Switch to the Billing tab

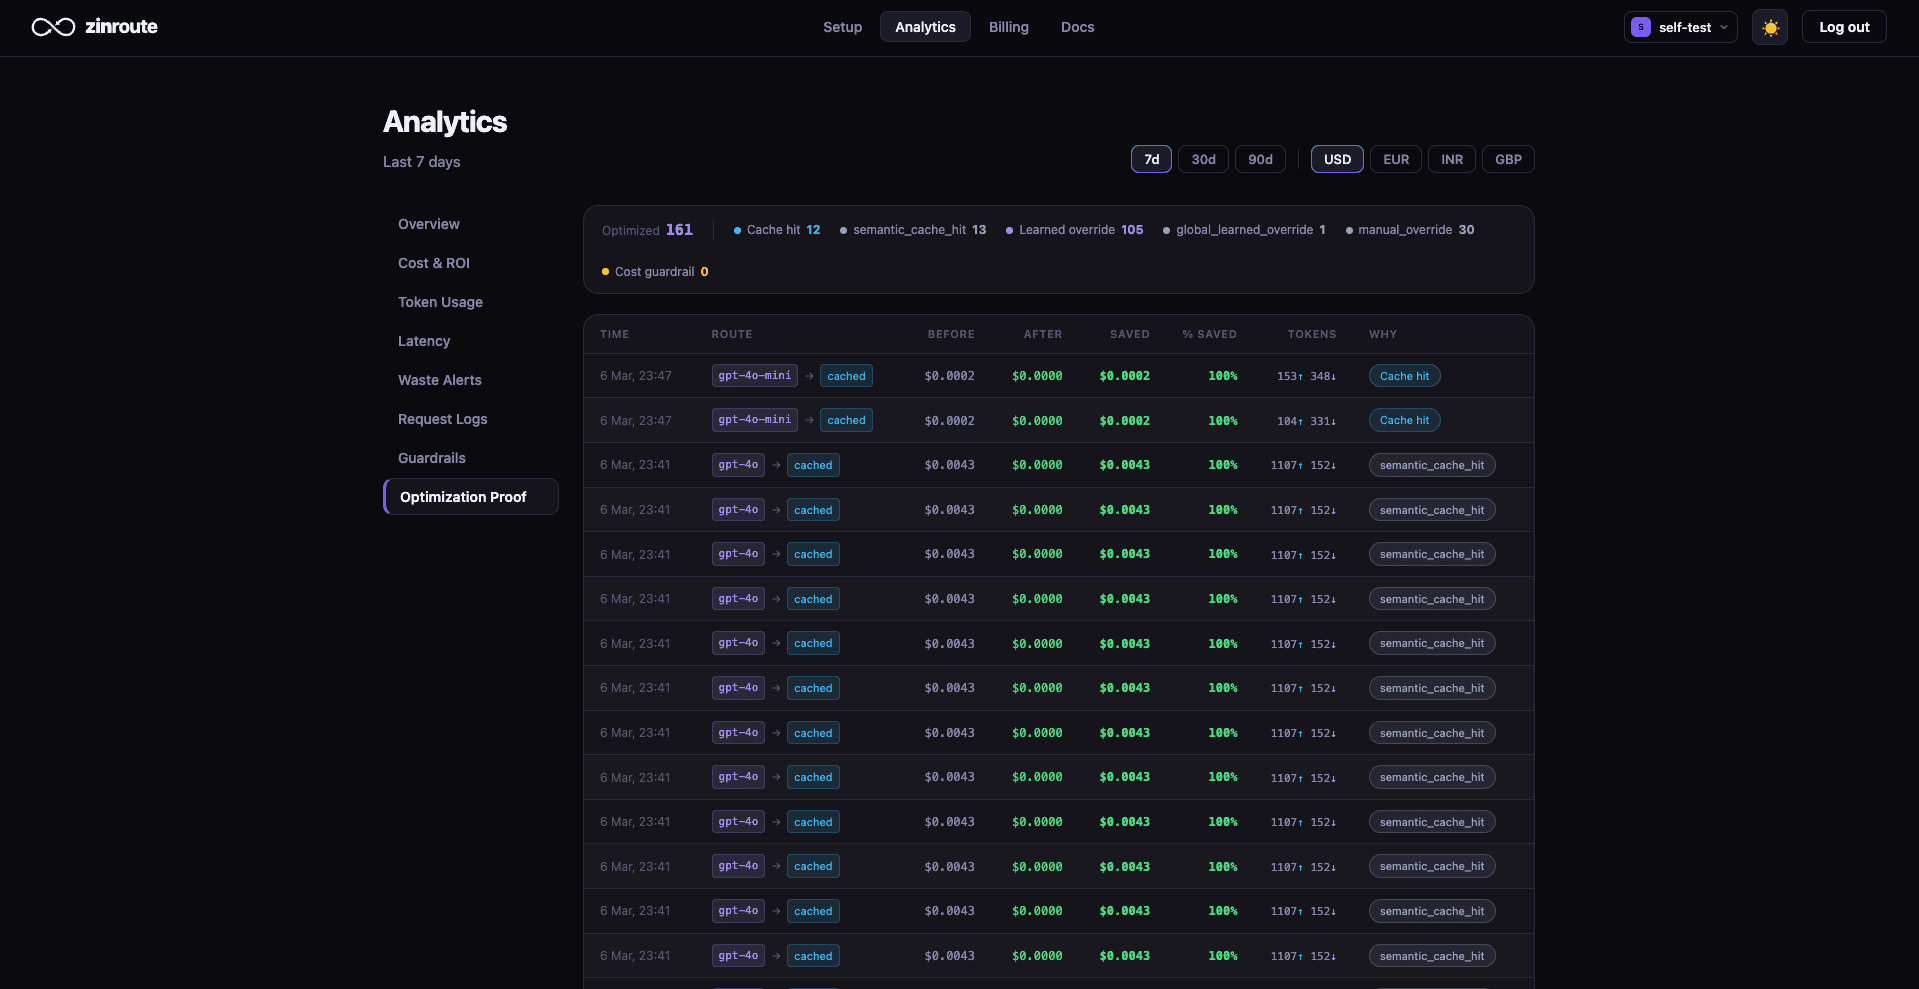(1008, 27)
